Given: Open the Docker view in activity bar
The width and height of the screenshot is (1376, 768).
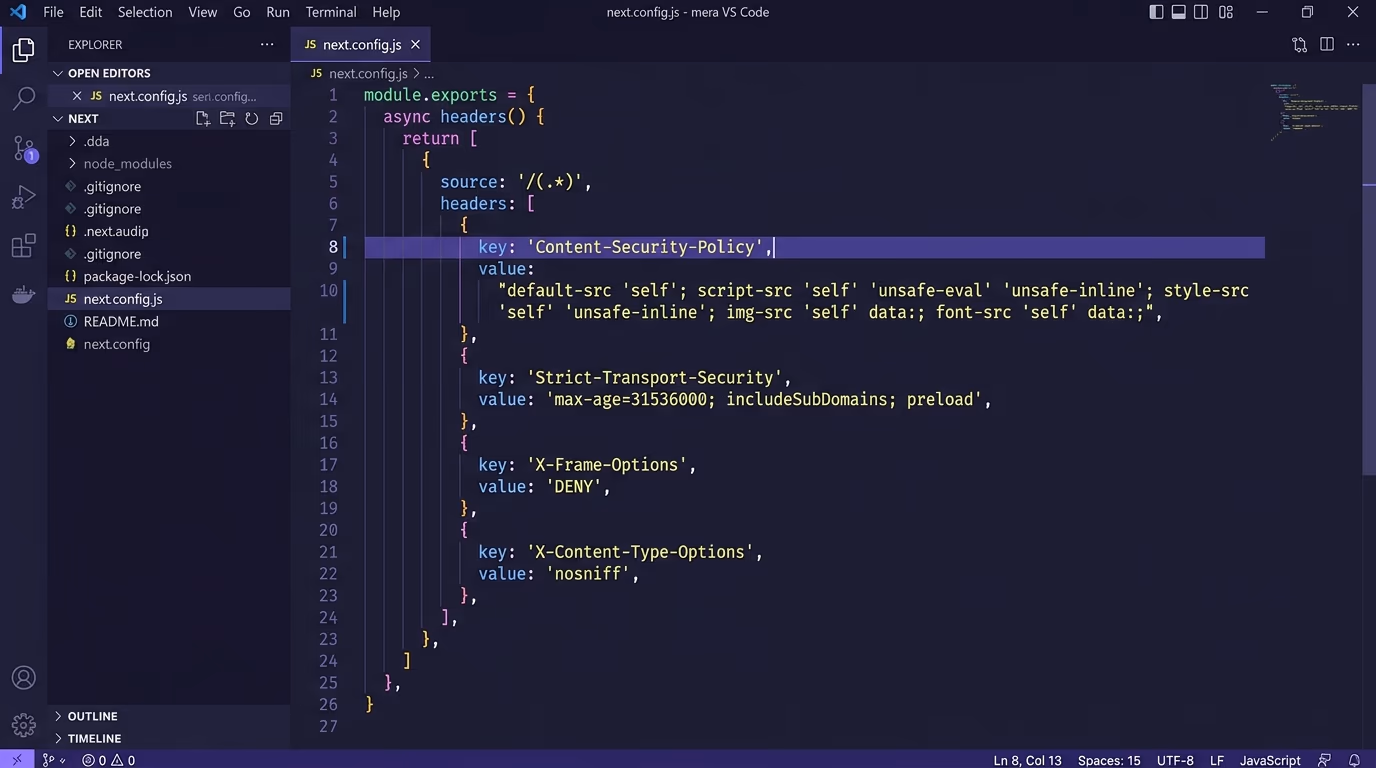Looking at the screenshot, I should 24,295.
